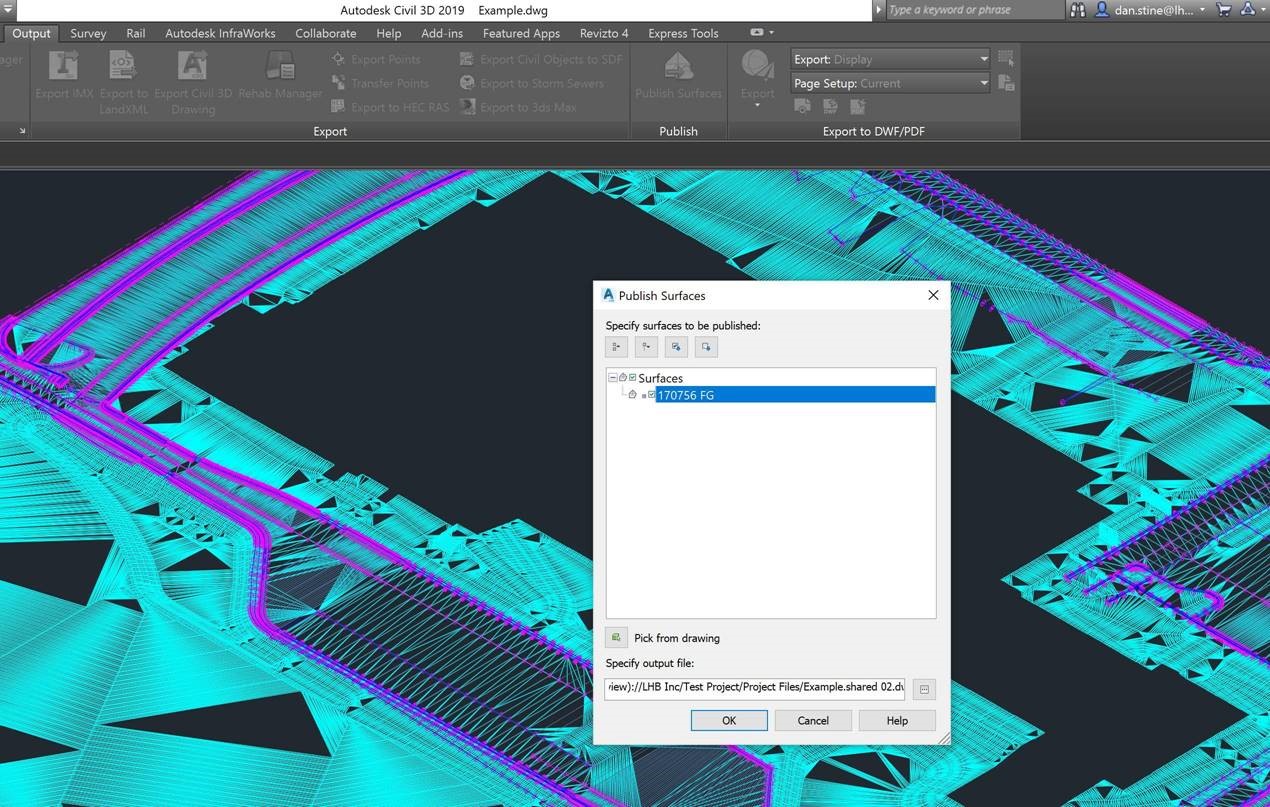1270x807 pixels.
Task: Click the search binoculars icon in title bar
Action: [x=1077, y=10]
